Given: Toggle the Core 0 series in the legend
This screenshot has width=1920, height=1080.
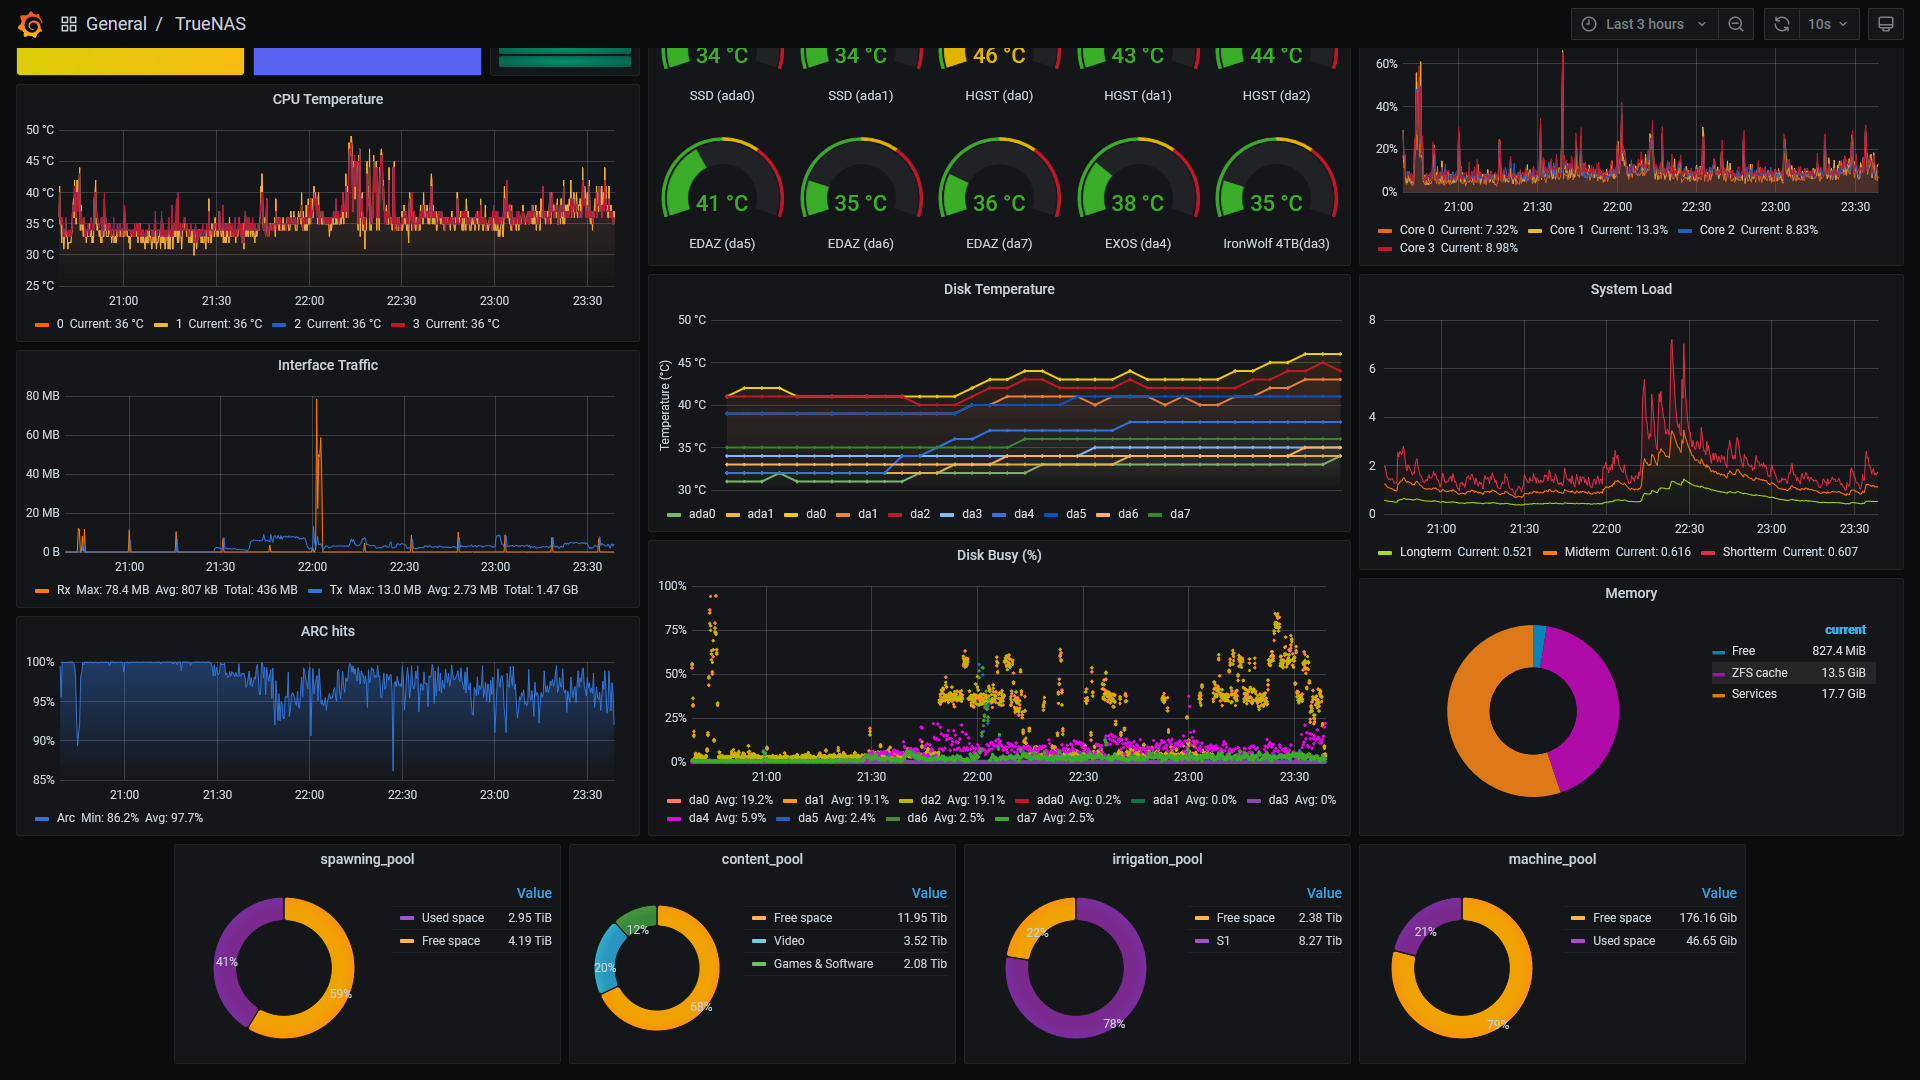Looking at the screenshot, I should tap(1417, 230).
